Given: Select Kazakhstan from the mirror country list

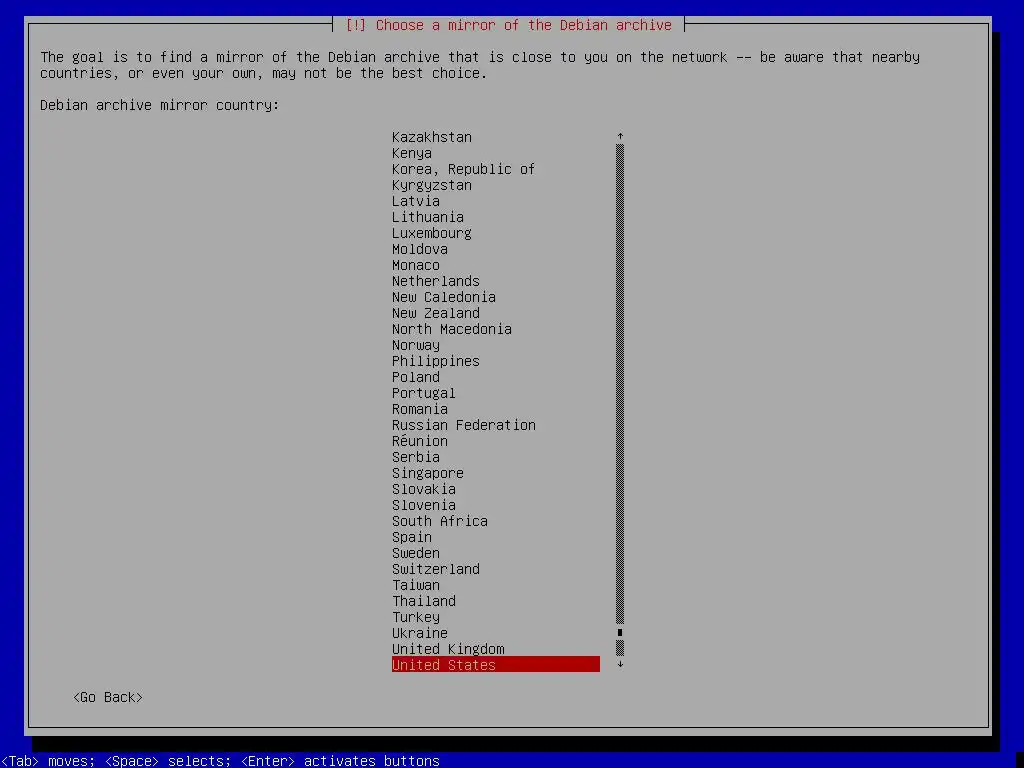Looking at the screenshot, I should [432, 137].
